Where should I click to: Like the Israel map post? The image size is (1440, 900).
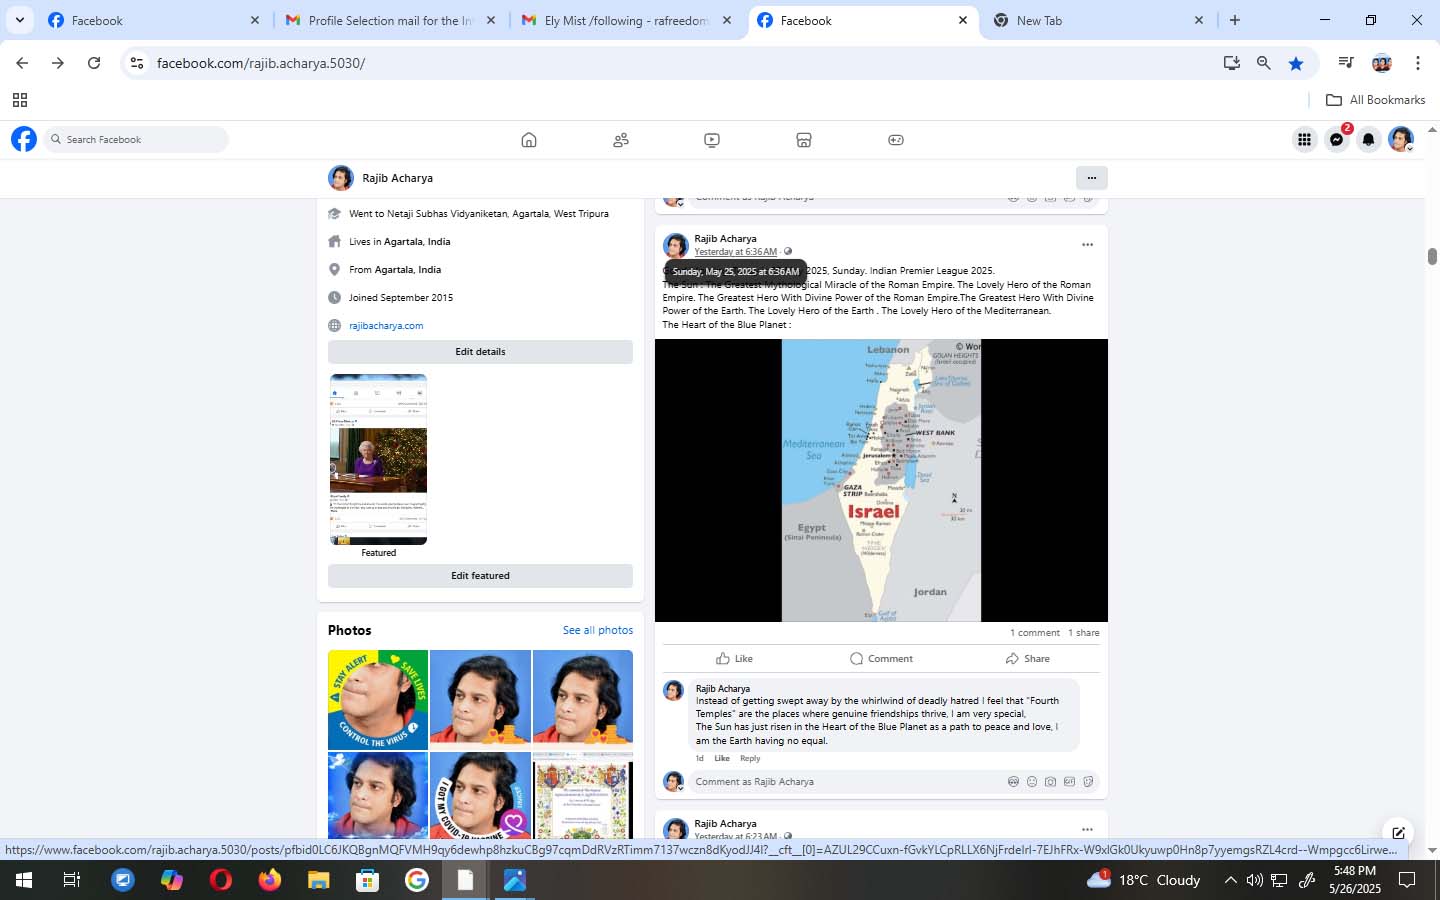click(x=734, y=658)
